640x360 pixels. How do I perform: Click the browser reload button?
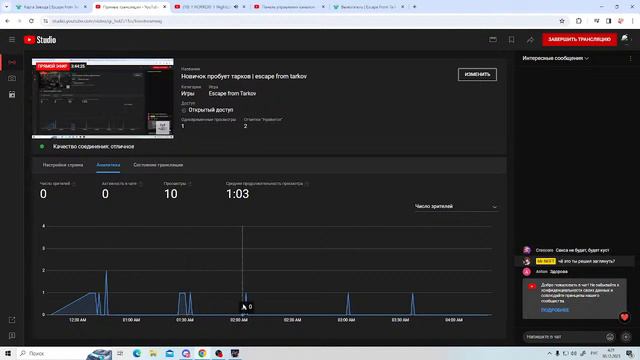coord(31,21)
